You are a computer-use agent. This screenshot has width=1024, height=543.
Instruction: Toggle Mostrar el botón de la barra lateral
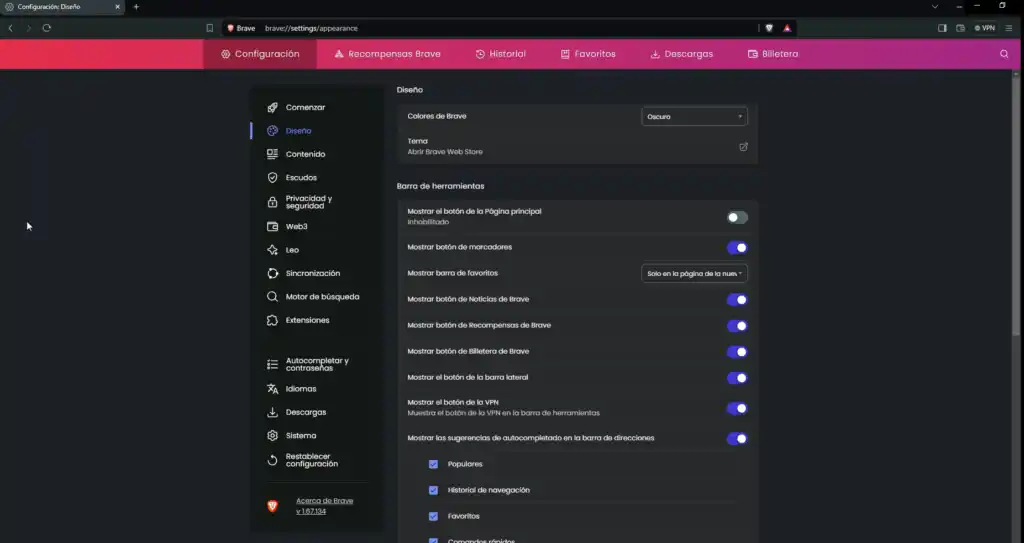point(737,378)
